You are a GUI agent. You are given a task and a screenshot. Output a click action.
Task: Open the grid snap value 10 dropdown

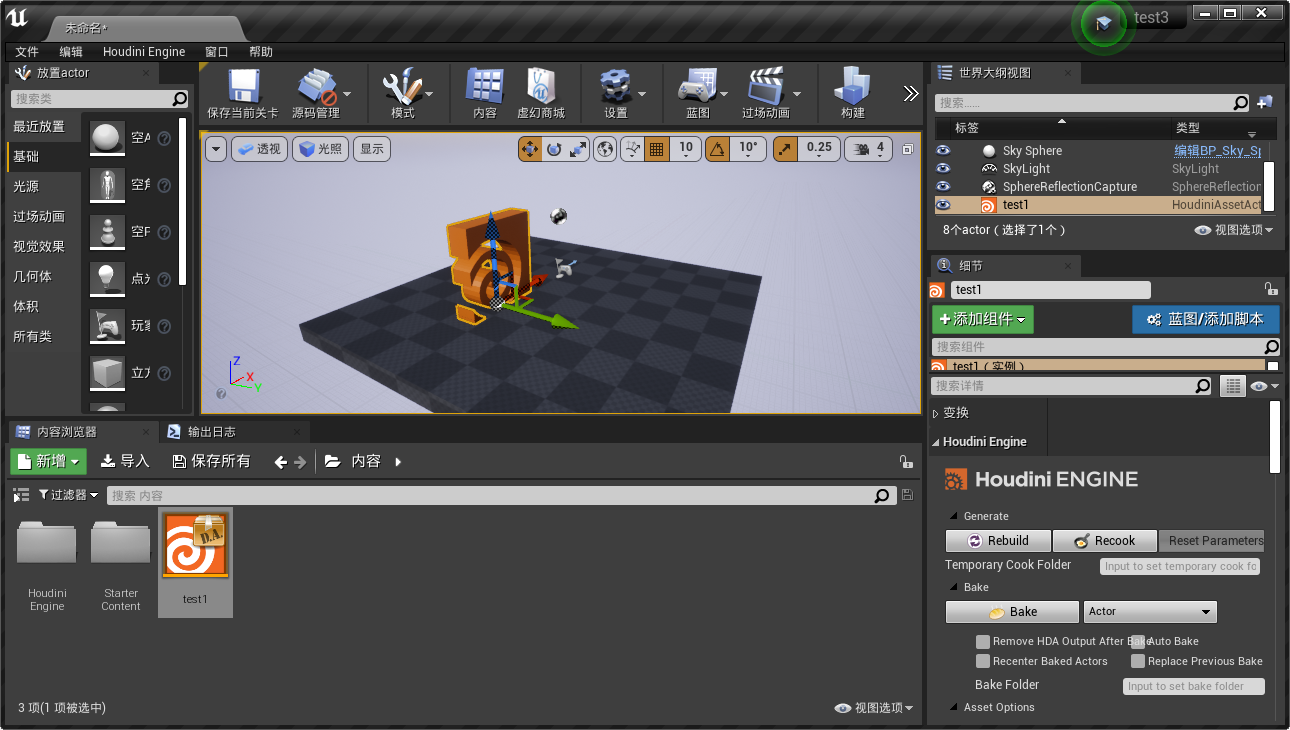pos(686,149)
